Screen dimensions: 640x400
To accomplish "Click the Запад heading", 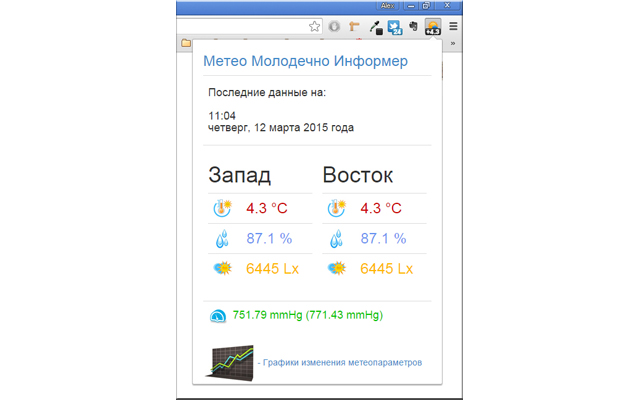I will [x=240, y=175].
